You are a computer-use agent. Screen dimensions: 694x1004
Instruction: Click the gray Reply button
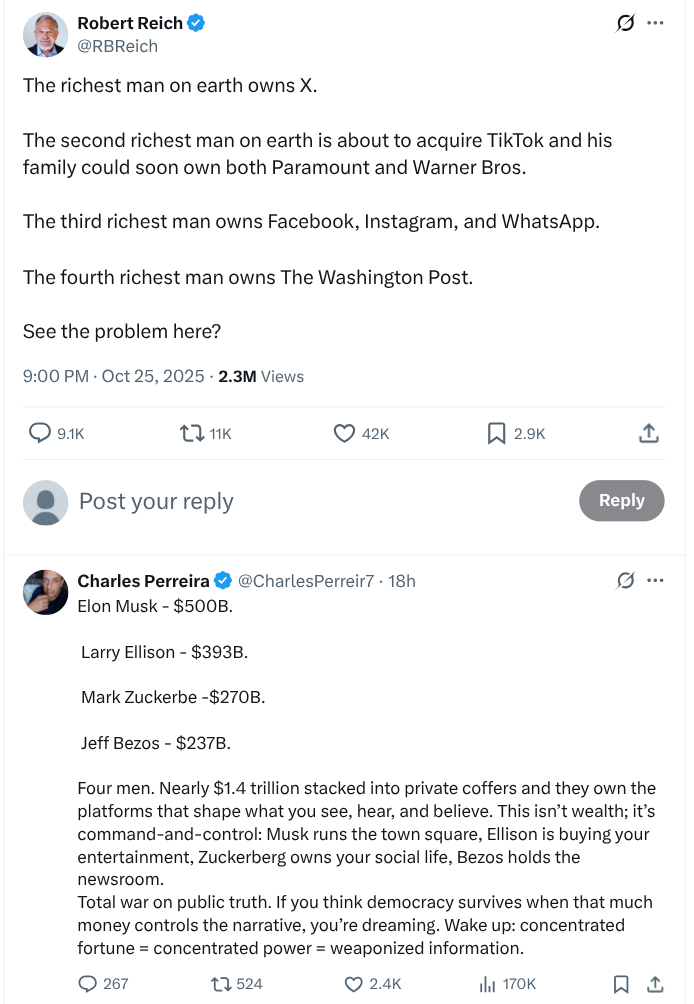(x=621, y=501)
